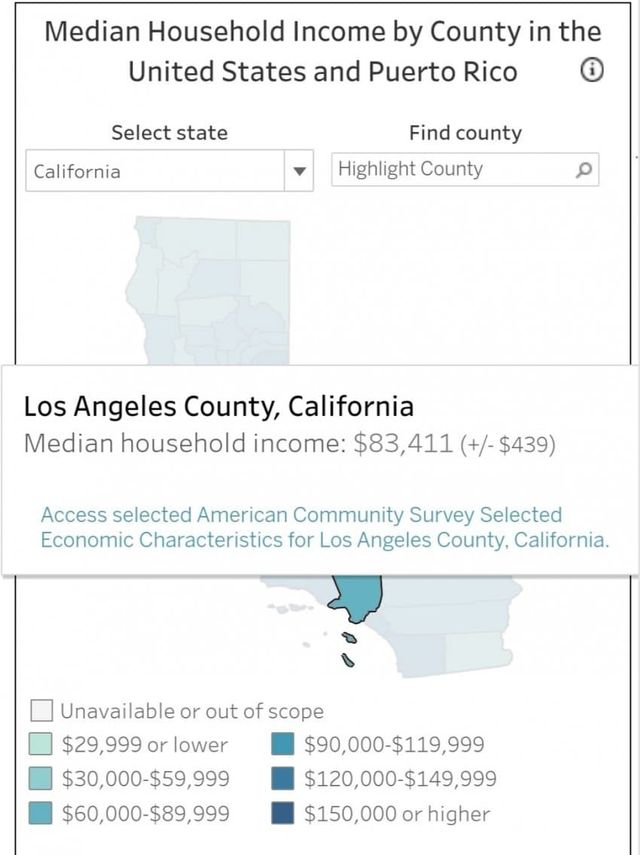Click the search magnifier in Find county

[x=585, y=170]
